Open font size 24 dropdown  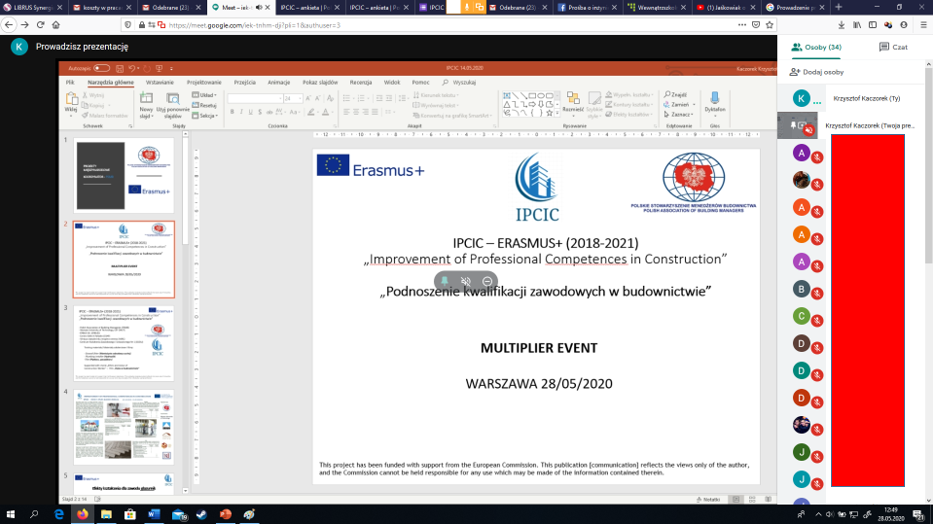pos(300,98)
